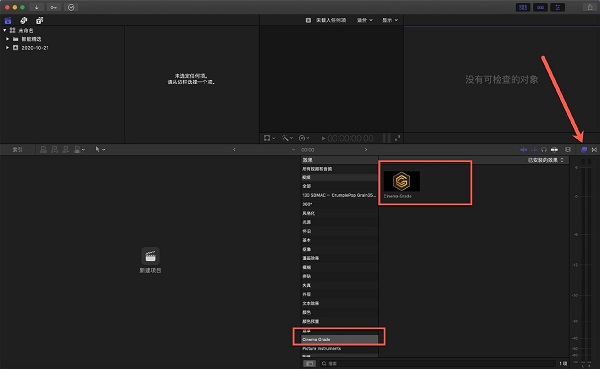The width and height of the screenshot is (600, 369).
Task: Select the CrumplePop Grain35 category
Action: tap(339, 195)
